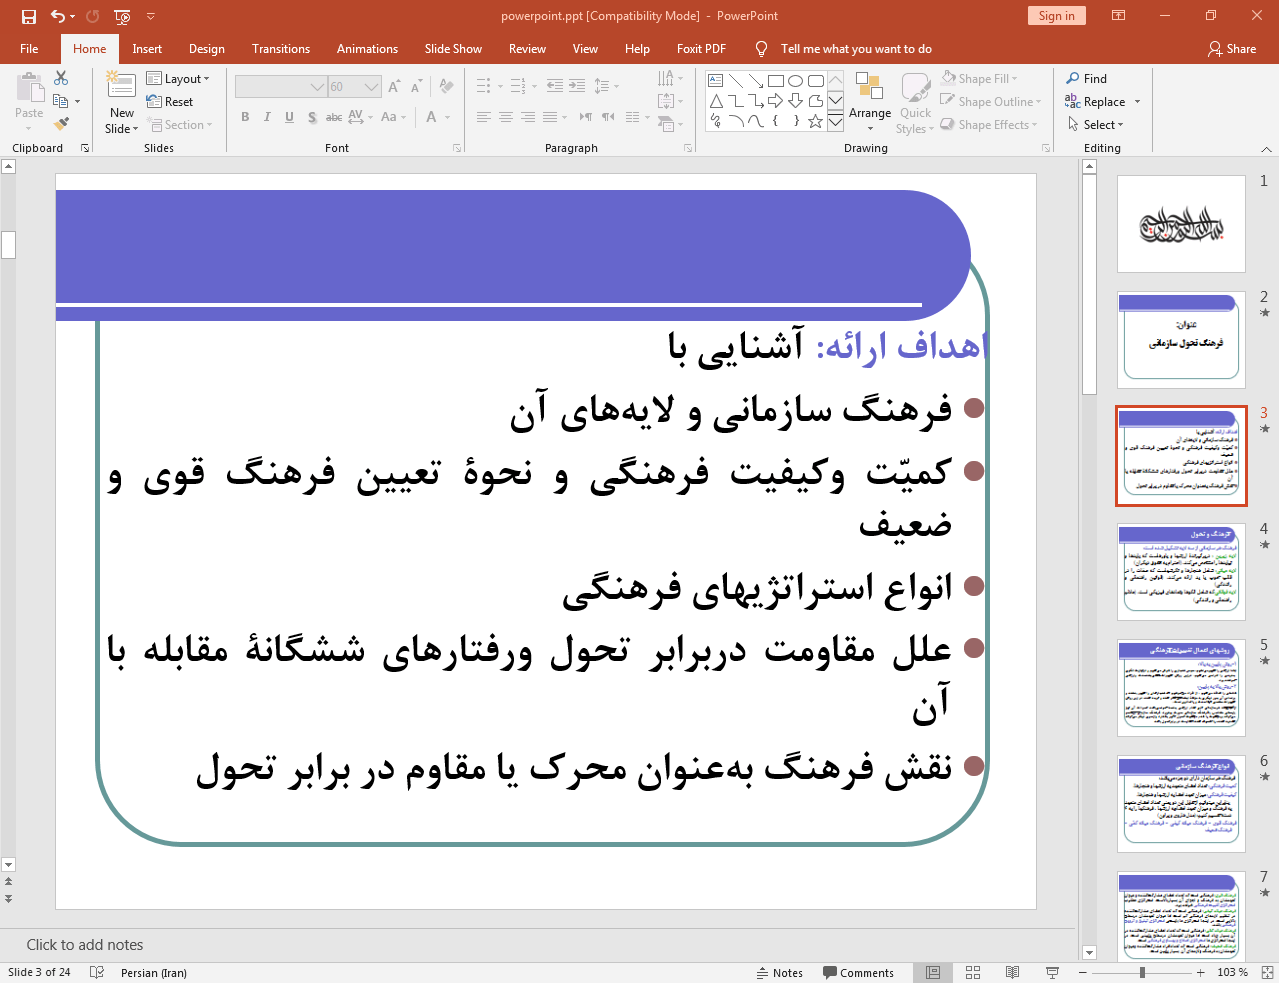
Task: Click the Tell me lightbulb icon
Action: (x=762, y=49)
